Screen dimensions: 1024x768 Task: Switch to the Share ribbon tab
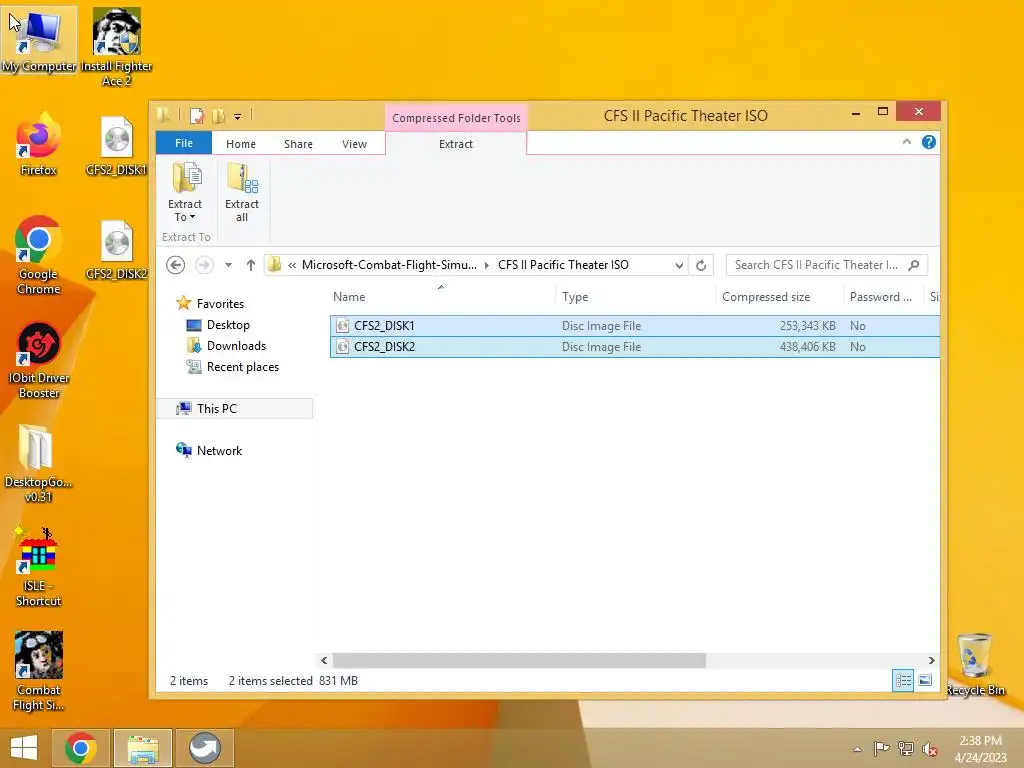pos(298,144)
